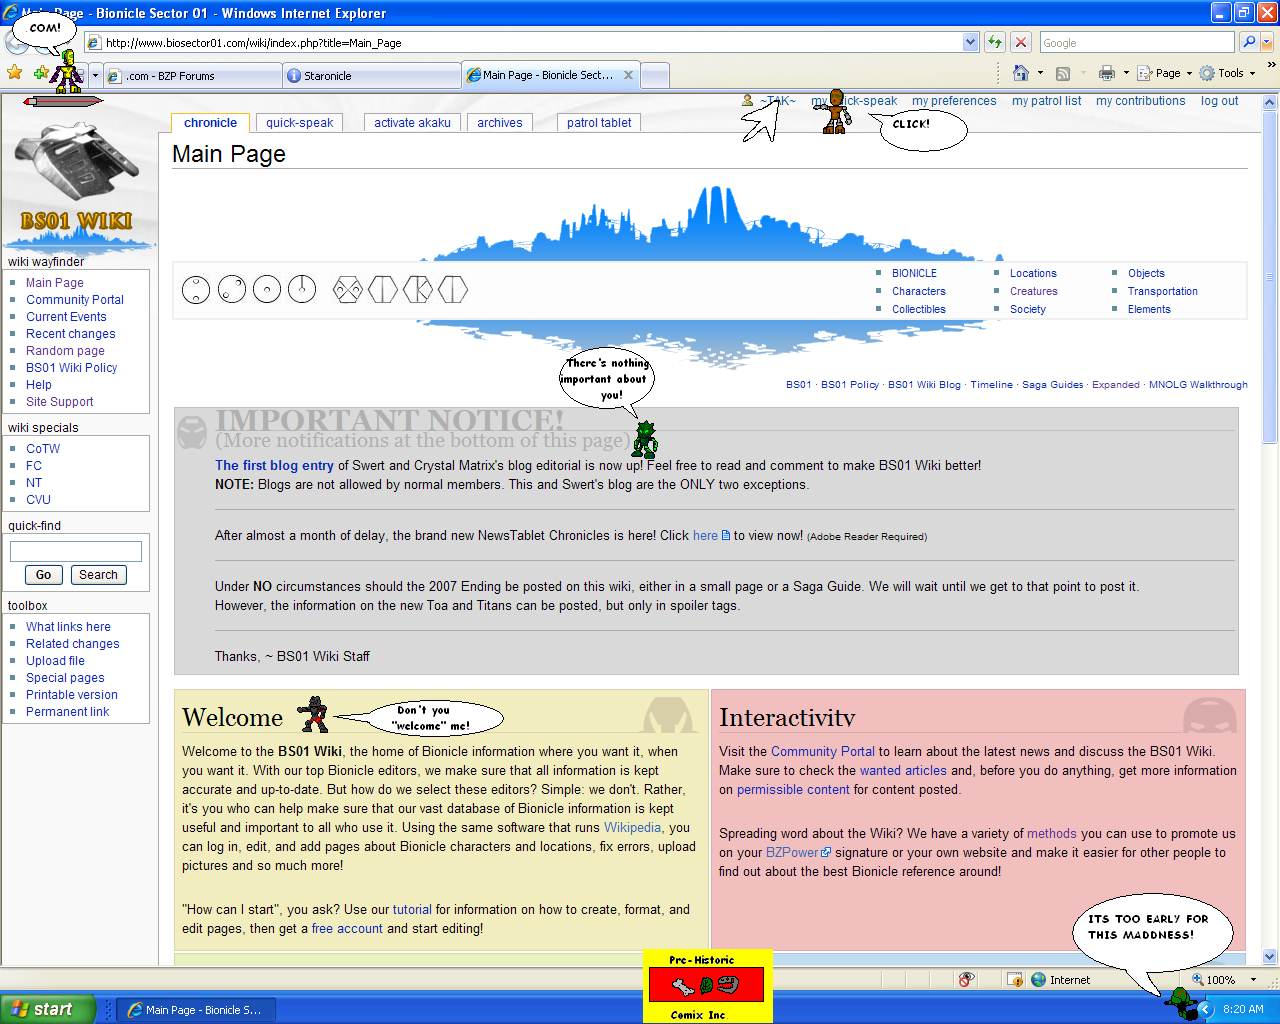Click the Add to Favorites icon
The width and height of the screenshot is (1280, 1024).
click(x=40, y=73)
